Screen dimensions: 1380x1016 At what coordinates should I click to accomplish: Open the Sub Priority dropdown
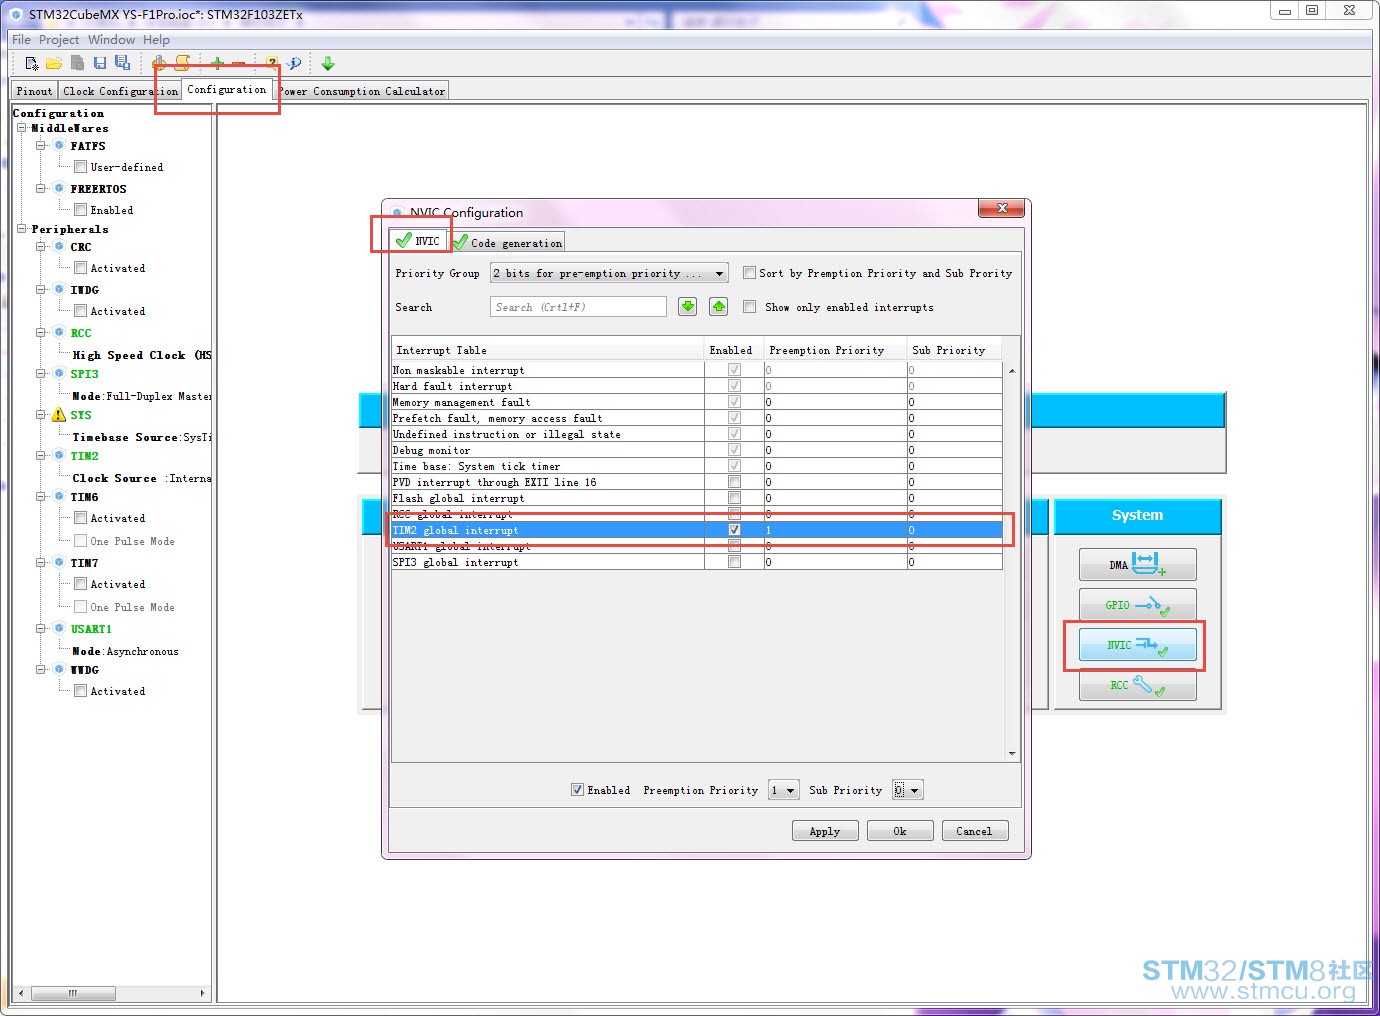tap(908, 790)
